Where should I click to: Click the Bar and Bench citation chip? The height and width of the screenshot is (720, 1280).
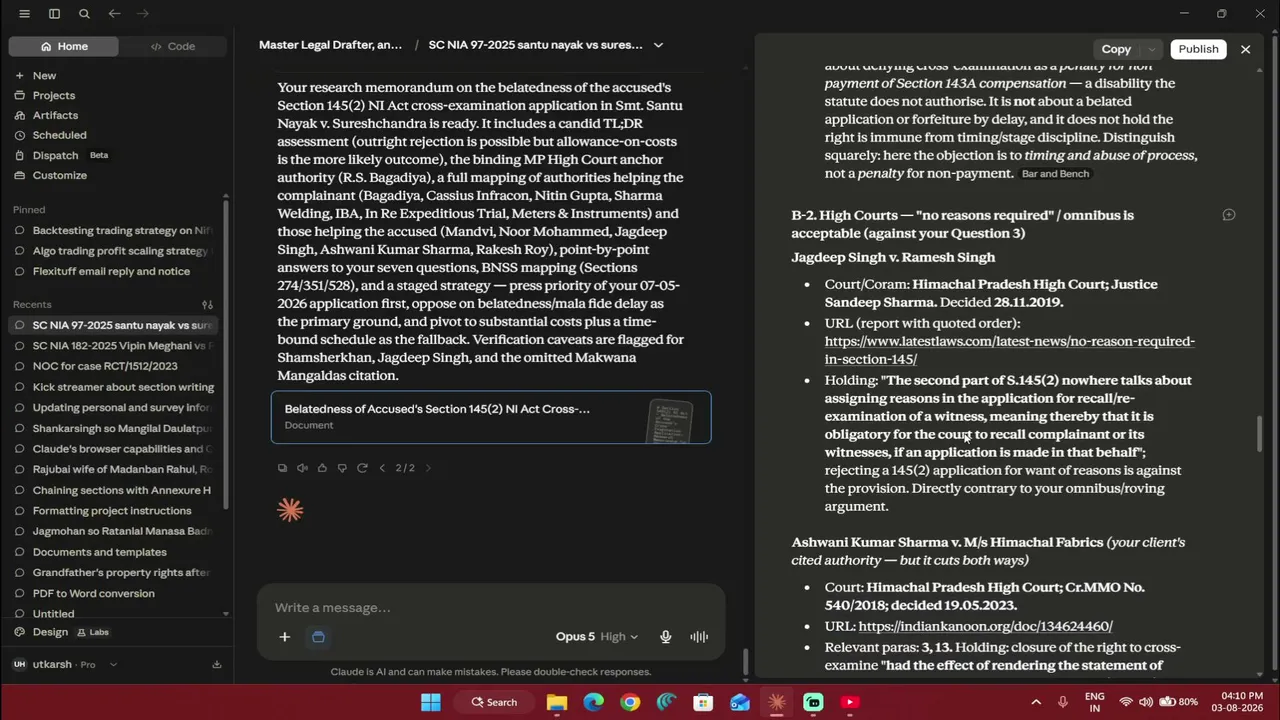coord(1054,174)
